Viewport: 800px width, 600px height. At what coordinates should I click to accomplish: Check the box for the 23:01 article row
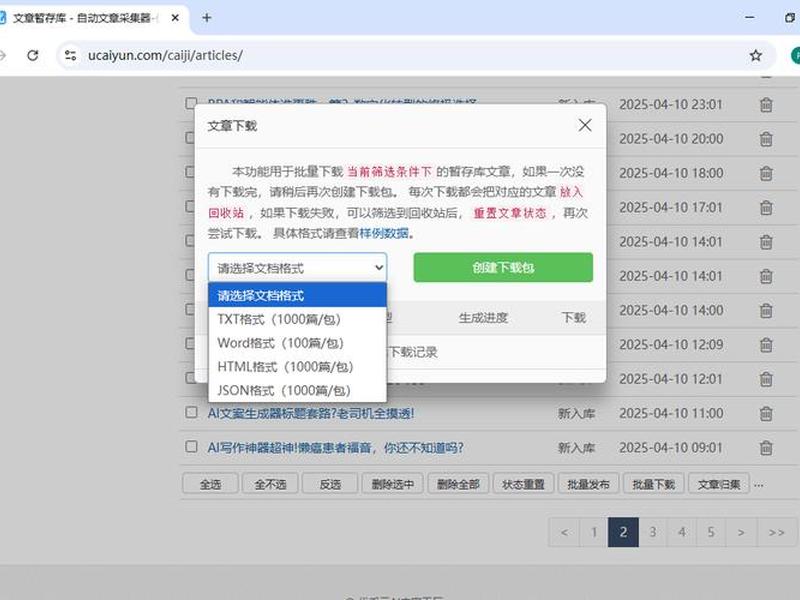tap(191, 103)
